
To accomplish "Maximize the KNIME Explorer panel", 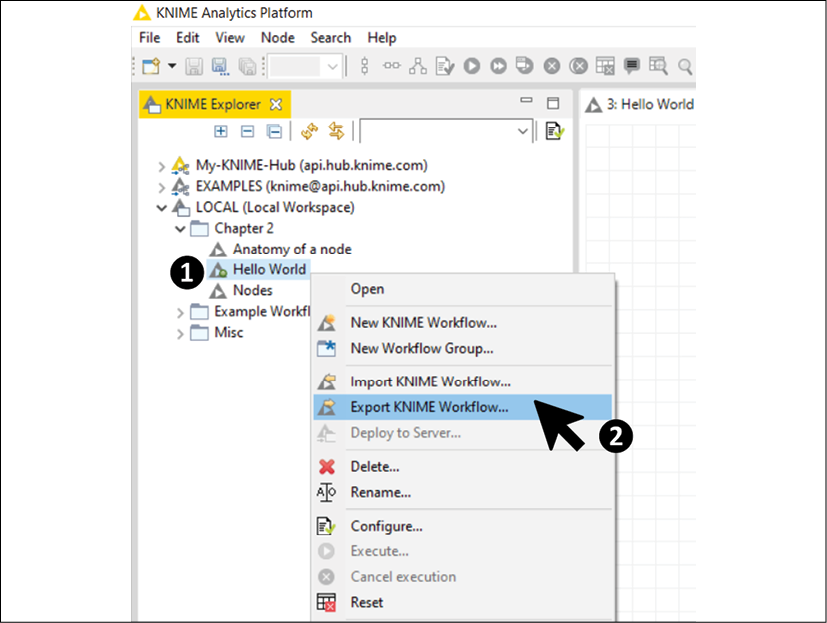I will [x=553, y=103].
